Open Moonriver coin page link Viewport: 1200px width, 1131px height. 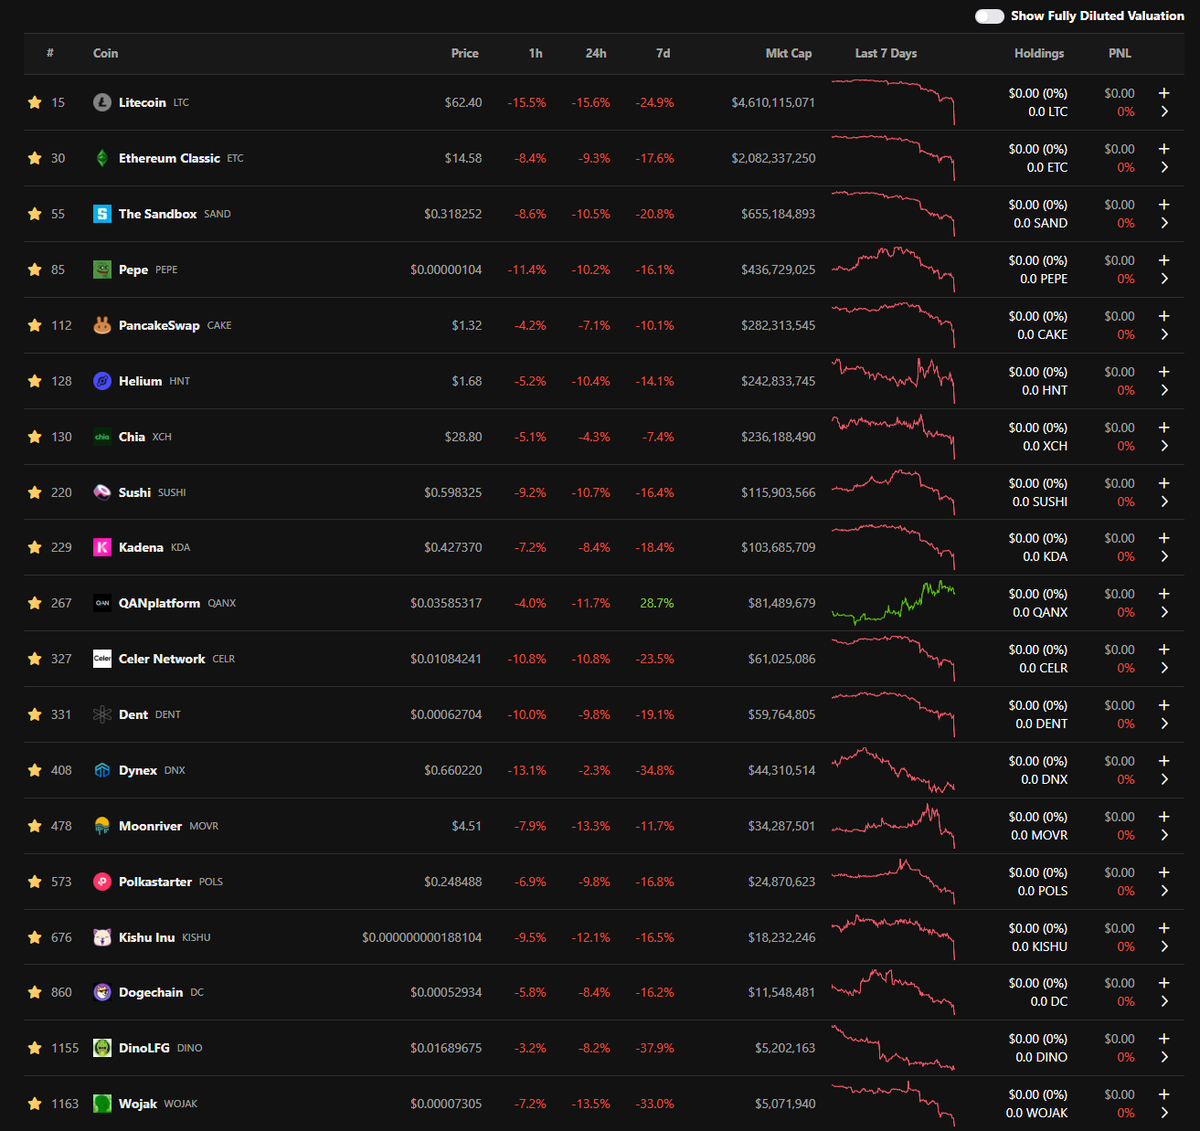[150, 826]
